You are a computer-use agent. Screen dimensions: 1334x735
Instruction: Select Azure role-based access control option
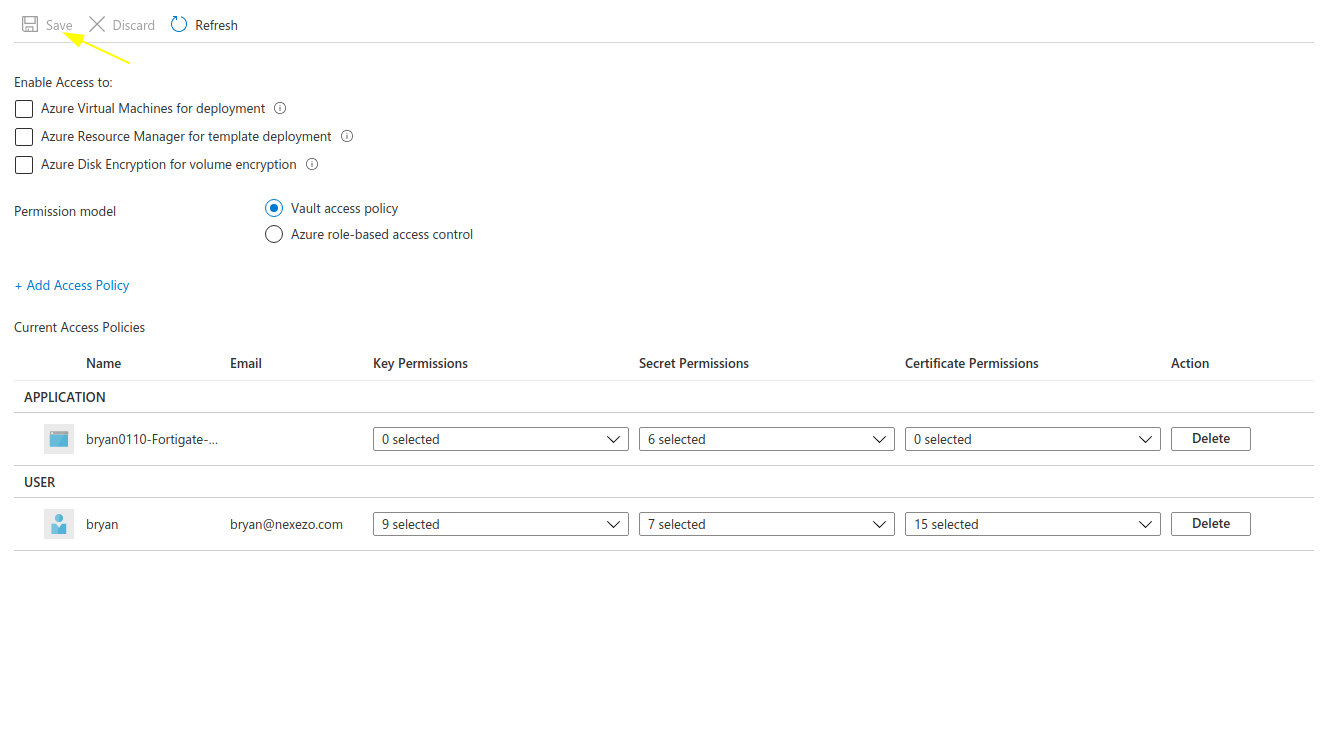274,234
